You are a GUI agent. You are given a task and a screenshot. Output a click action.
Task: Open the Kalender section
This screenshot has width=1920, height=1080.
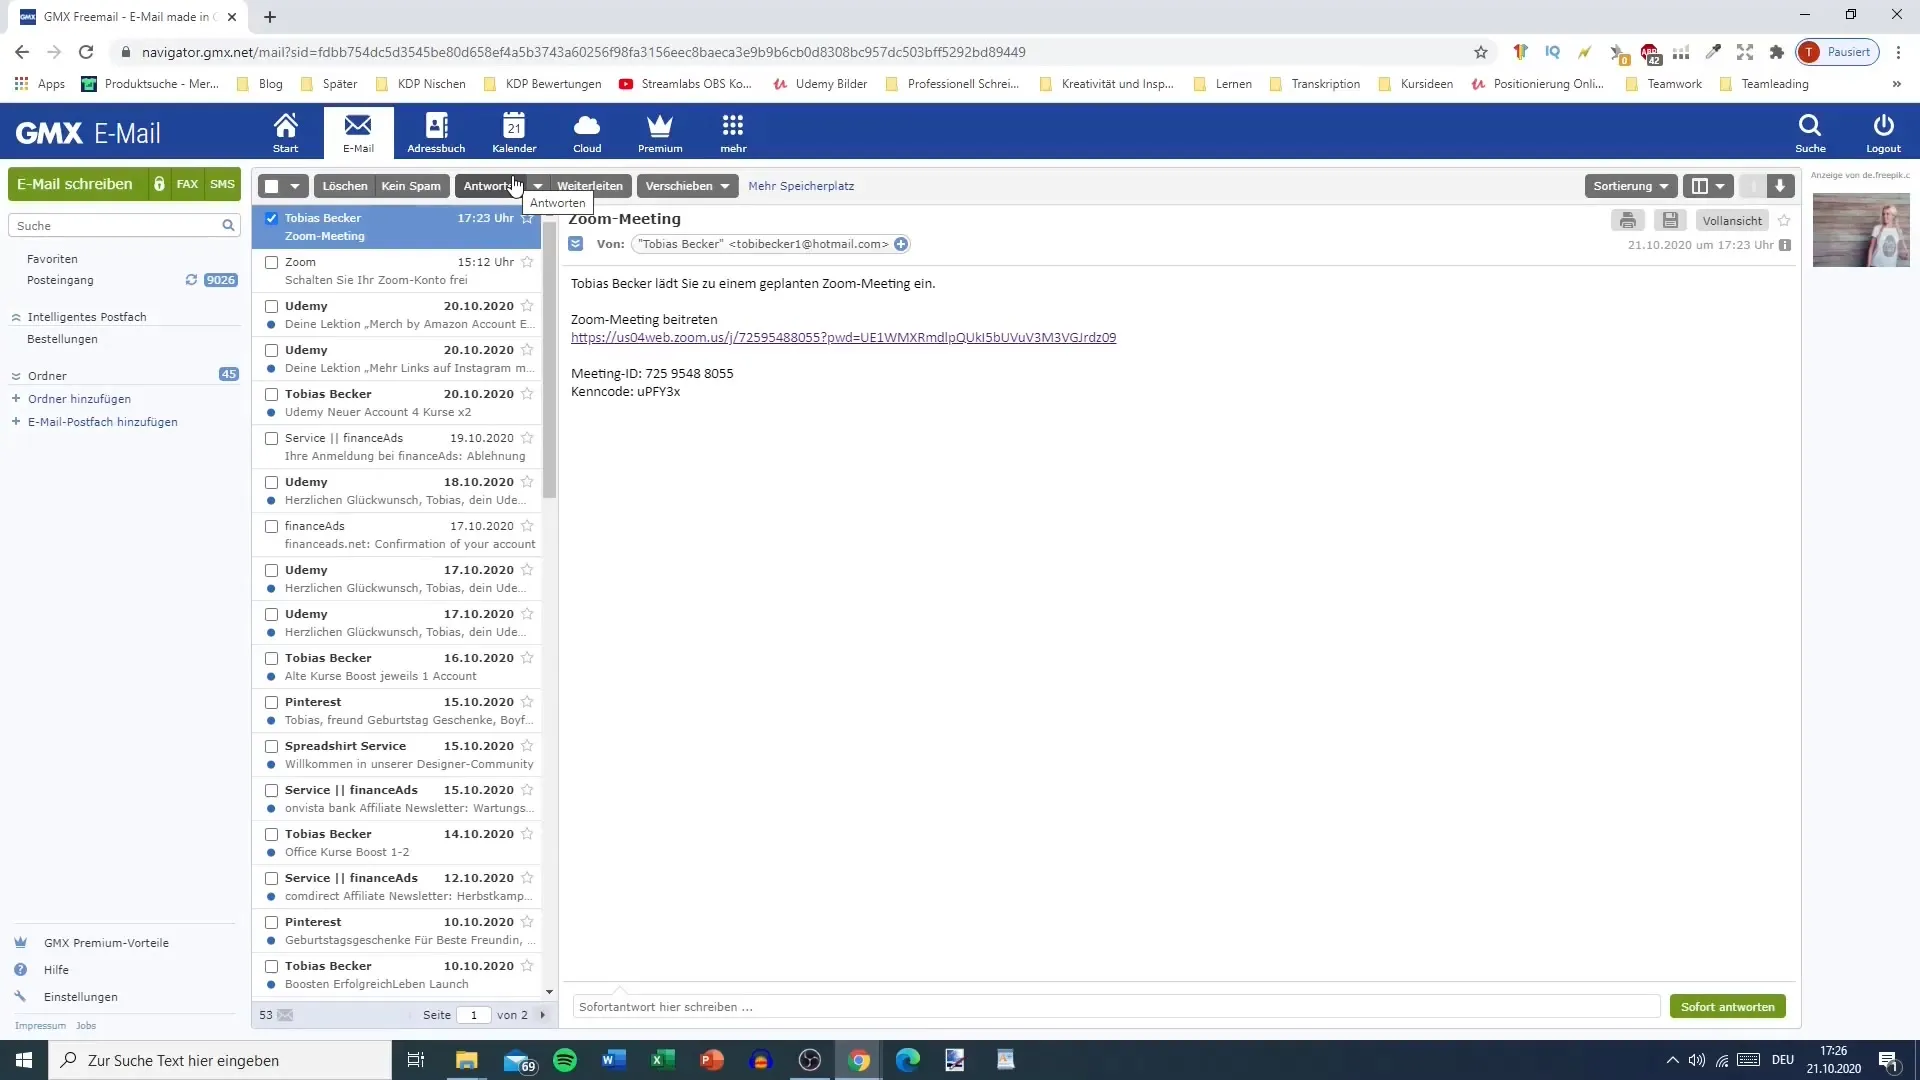click(513, 132)
